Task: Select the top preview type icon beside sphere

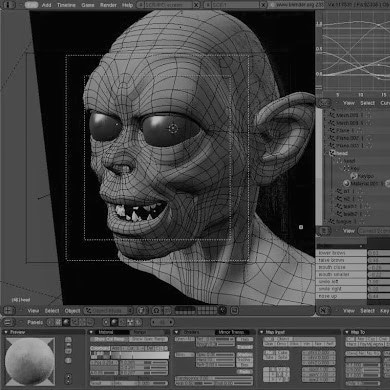Action: pyautogui.click(x=68, y=339)
